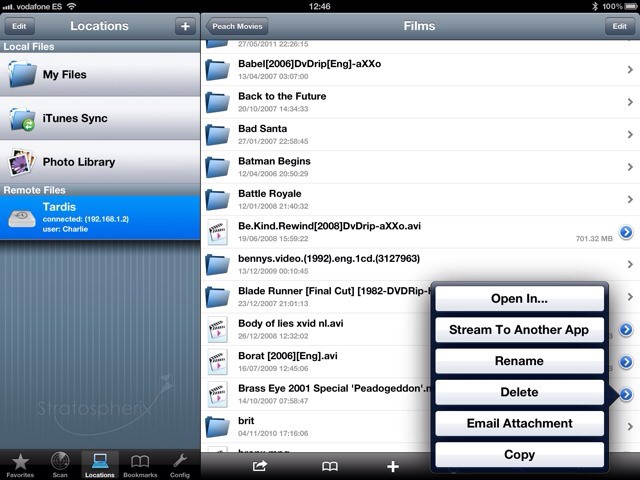Screen dimensions: 640x480
Task: Select 'Battle Royale' title text
Action: click(x=270, y=193)
